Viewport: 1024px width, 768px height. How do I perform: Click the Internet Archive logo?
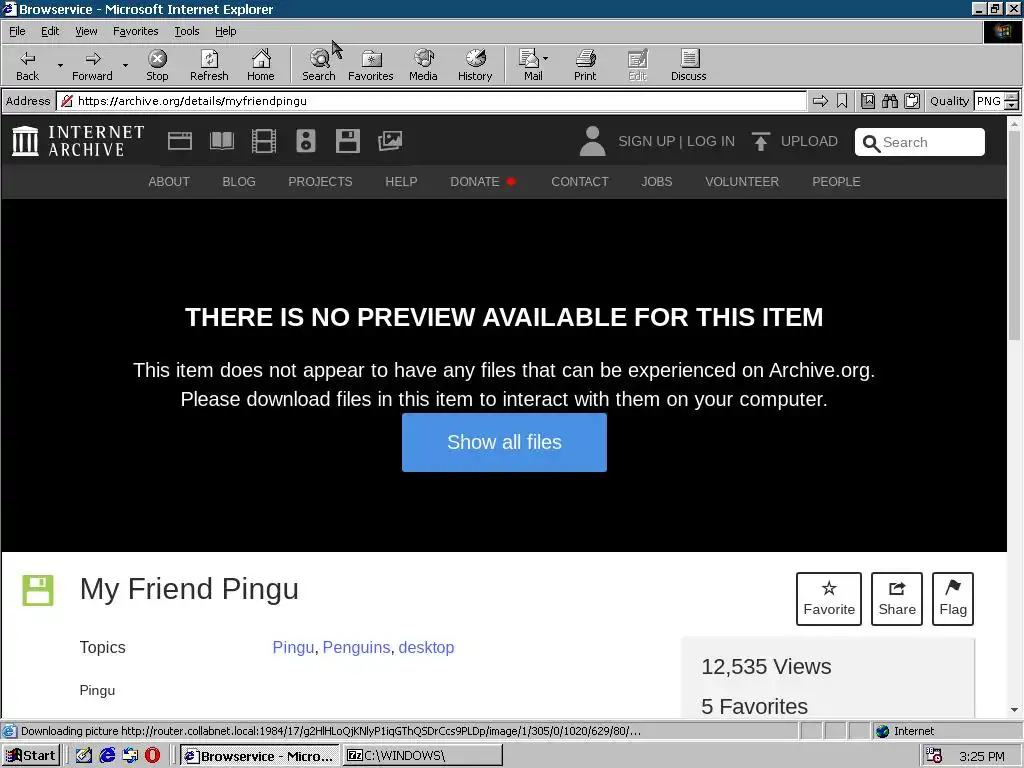click(78, 141)
